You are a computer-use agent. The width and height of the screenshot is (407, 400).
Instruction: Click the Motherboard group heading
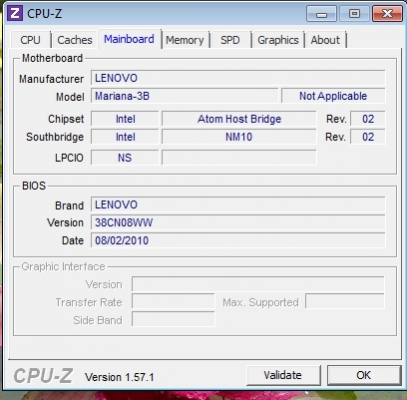(x=52, y=58)
